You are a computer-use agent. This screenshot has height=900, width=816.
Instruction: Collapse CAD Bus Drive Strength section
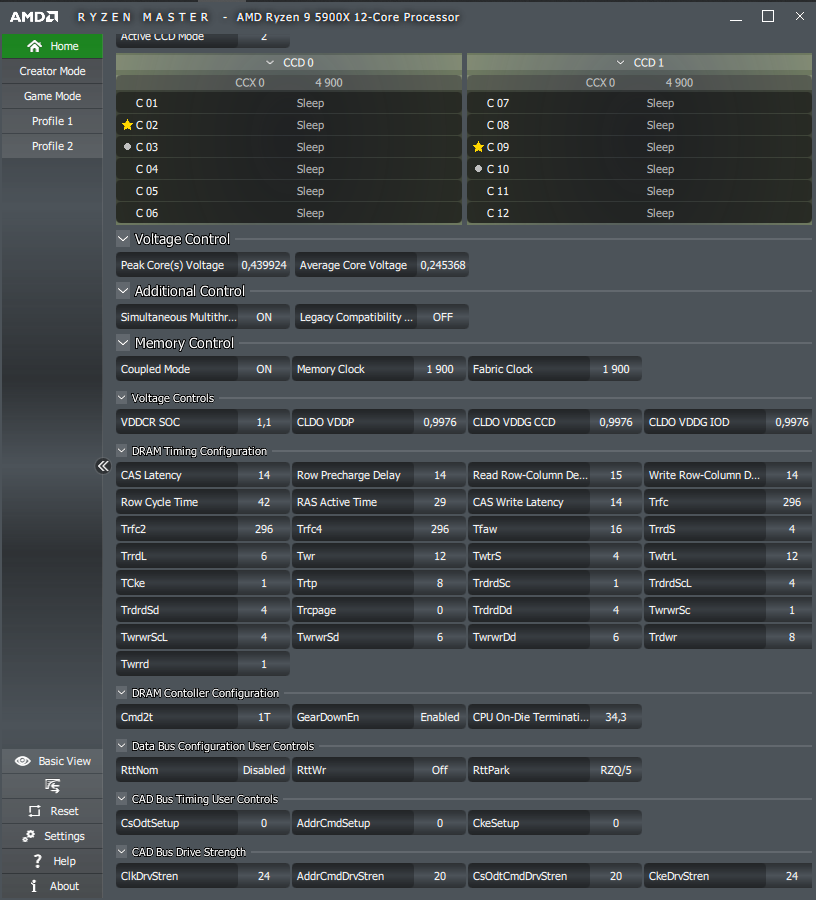click(121, 851)
